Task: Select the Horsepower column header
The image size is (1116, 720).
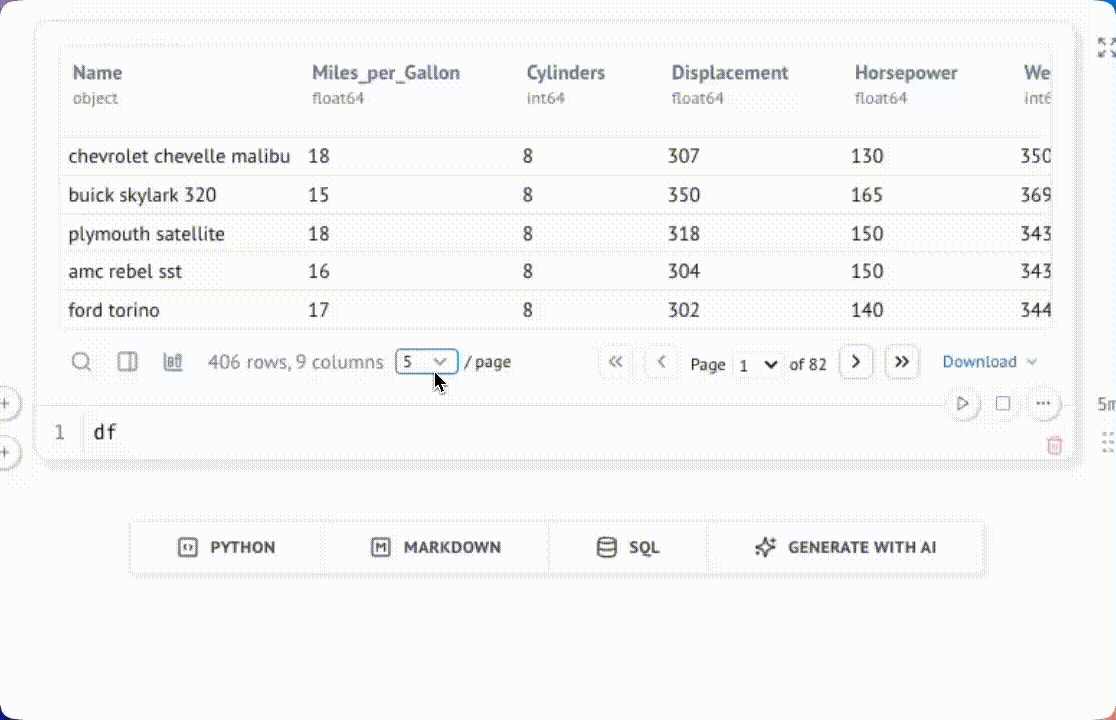Action: click(x=906, y=73)
